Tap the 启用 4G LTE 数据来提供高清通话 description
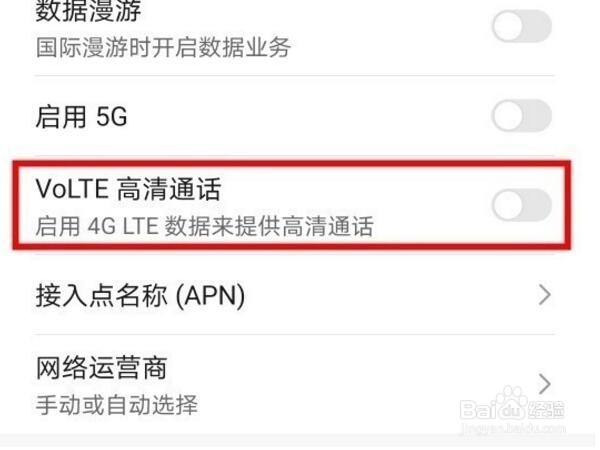 [204, 226]
